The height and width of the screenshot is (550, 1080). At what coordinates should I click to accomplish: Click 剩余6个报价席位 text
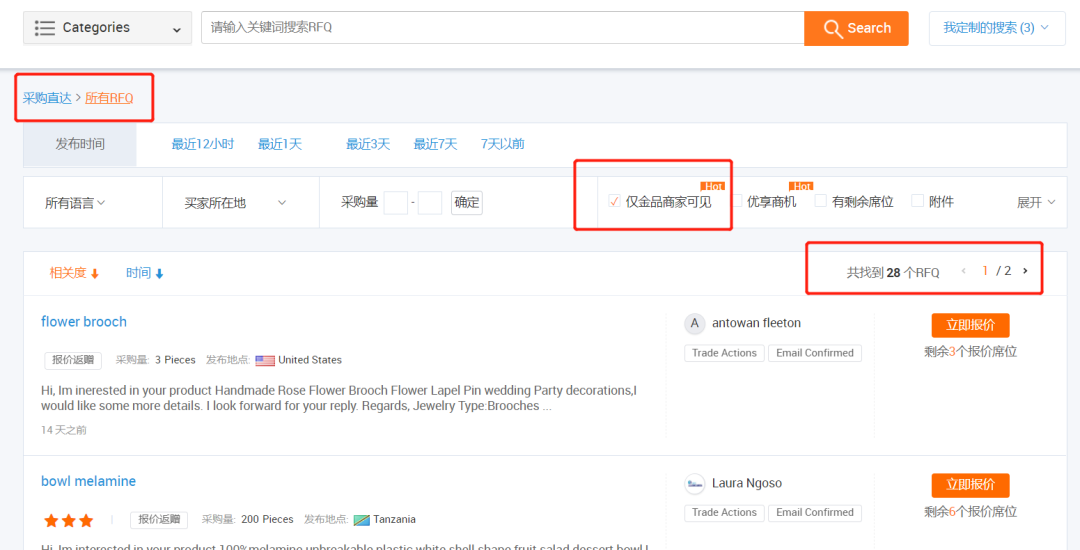click(970, 511)
